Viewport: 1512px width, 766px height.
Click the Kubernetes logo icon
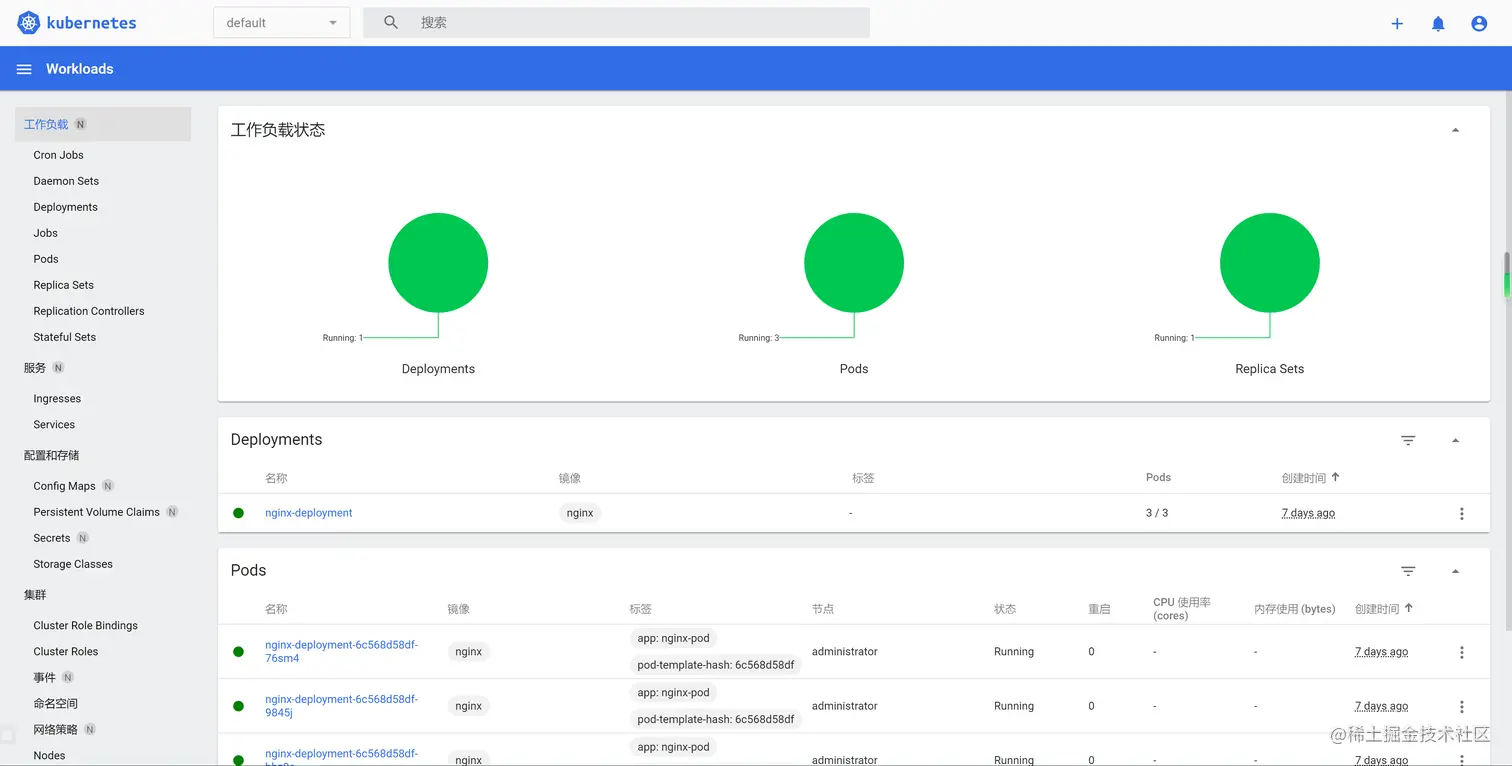point(28,22)
